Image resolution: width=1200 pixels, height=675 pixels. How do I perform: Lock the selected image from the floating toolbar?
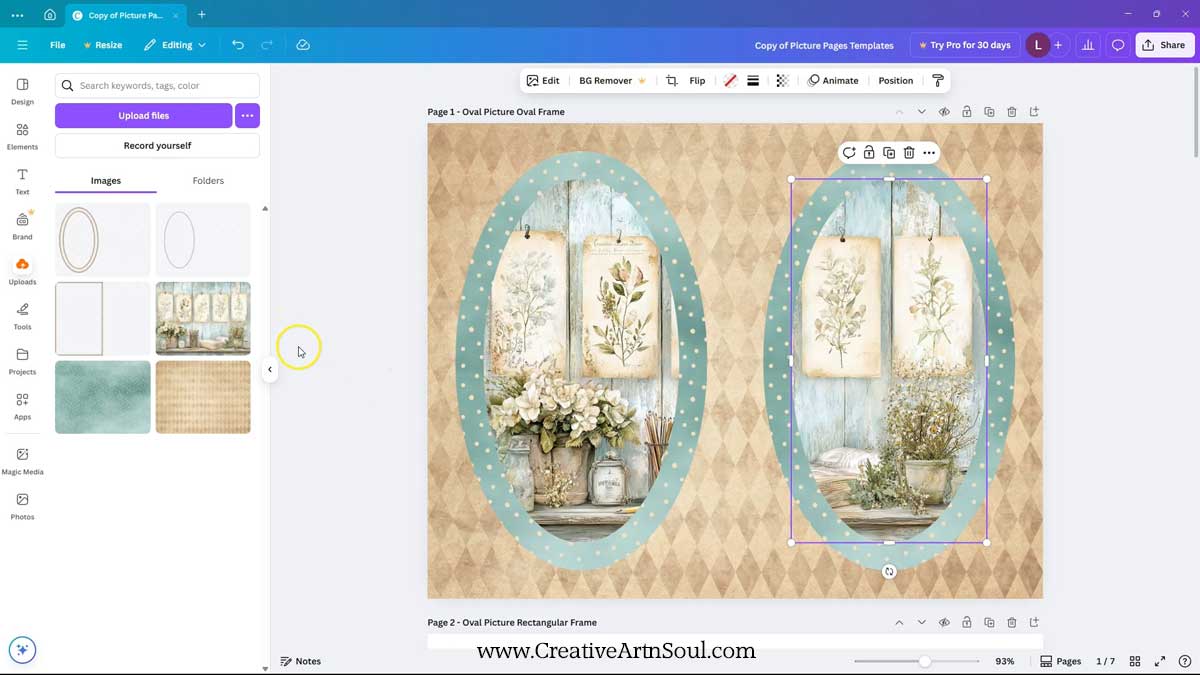click(869, 153)
